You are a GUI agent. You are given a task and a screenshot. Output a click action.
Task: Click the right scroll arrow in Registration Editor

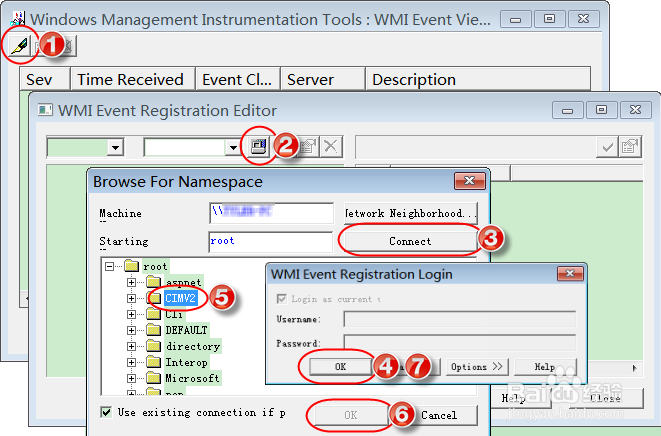coord(635,368)
